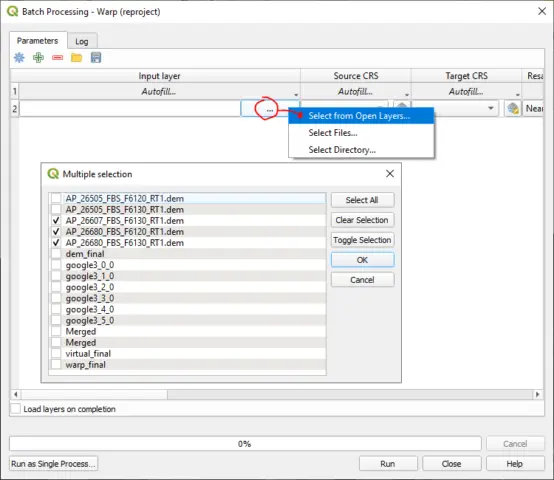Click the Toggle Selection button
Image resolution: width=554 pixels, height=480 pixels.
click(362, 240)
